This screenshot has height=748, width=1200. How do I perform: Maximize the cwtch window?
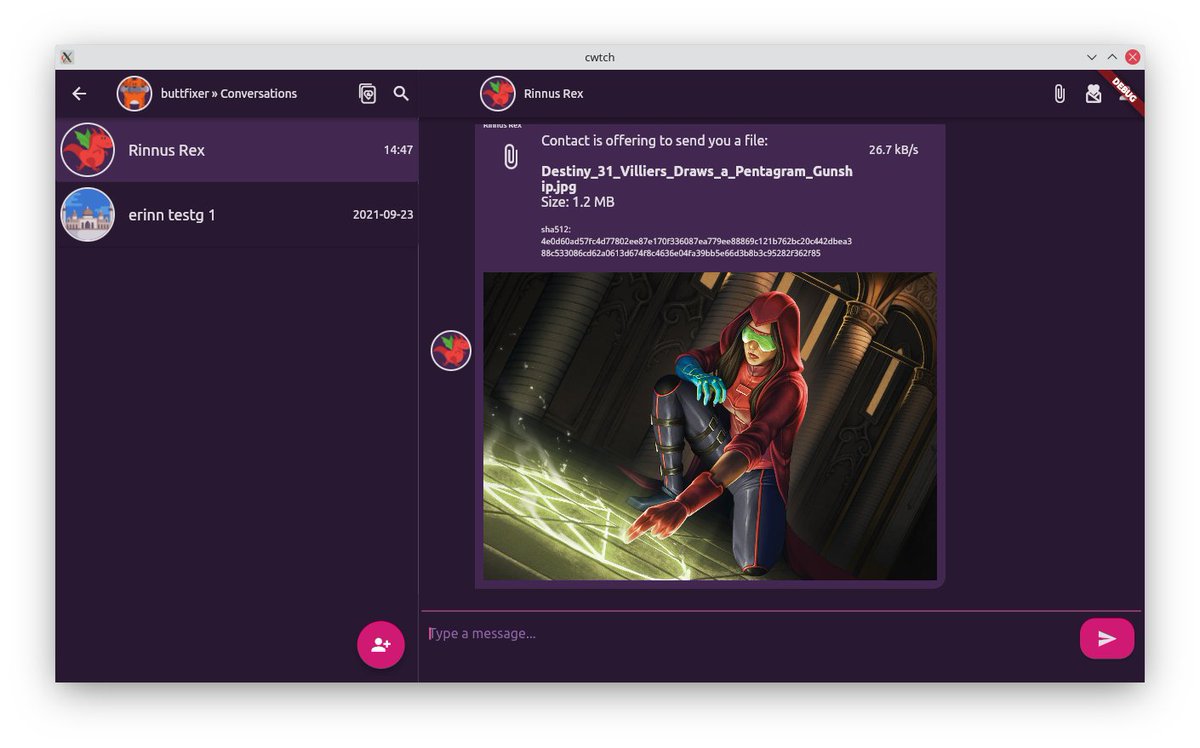(x=1112, y=57)
